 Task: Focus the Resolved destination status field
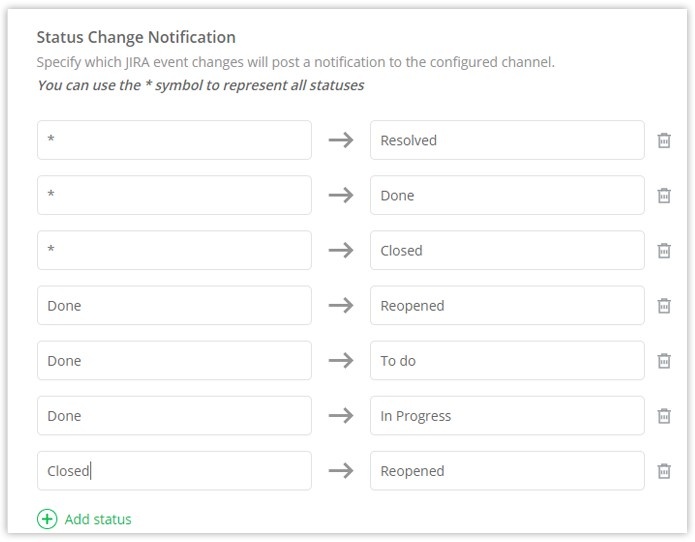[x=507, y=140]
